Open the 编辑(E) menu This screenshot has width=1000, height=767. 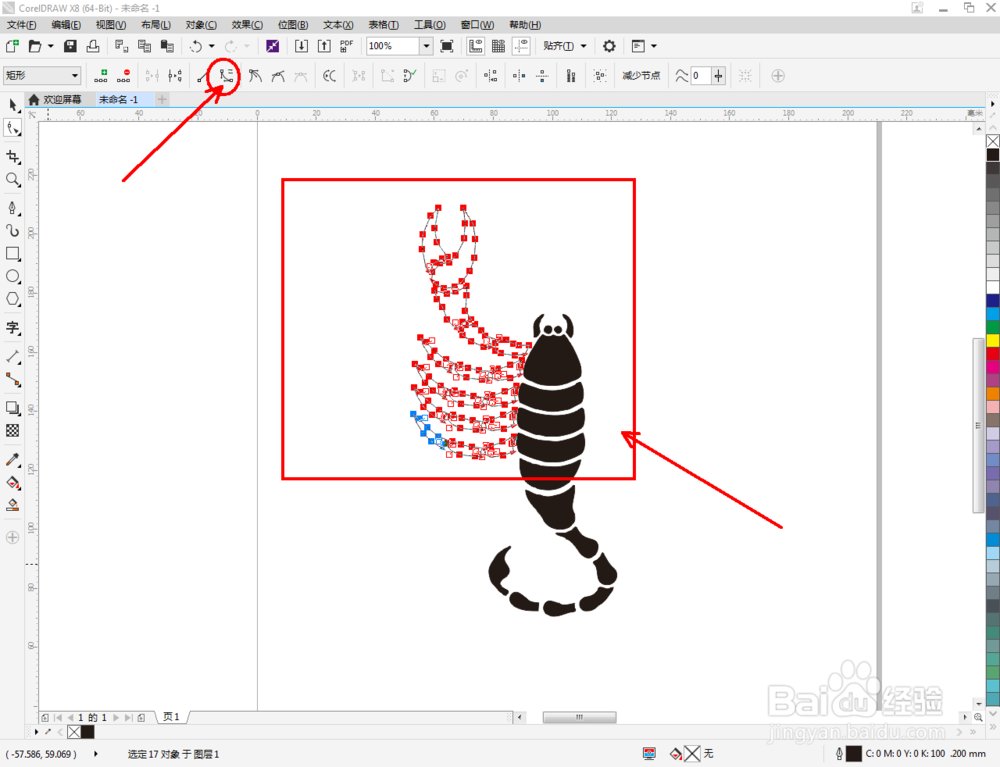pyautogui.click(x=66, y=25)
